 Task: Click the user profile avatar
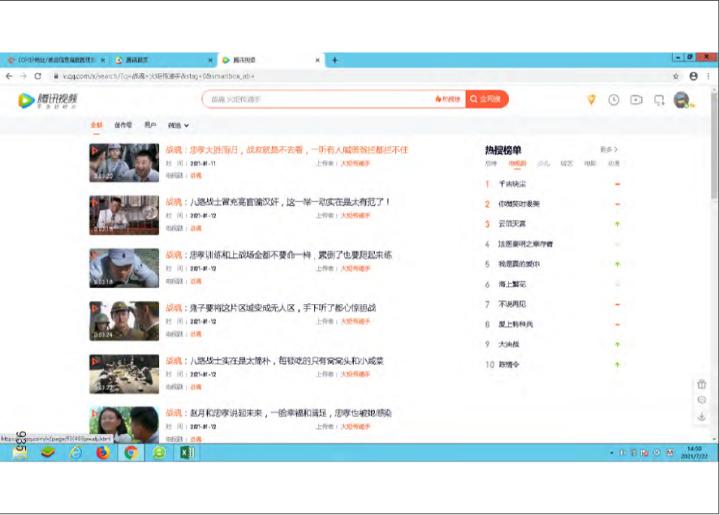coord(681,99)
